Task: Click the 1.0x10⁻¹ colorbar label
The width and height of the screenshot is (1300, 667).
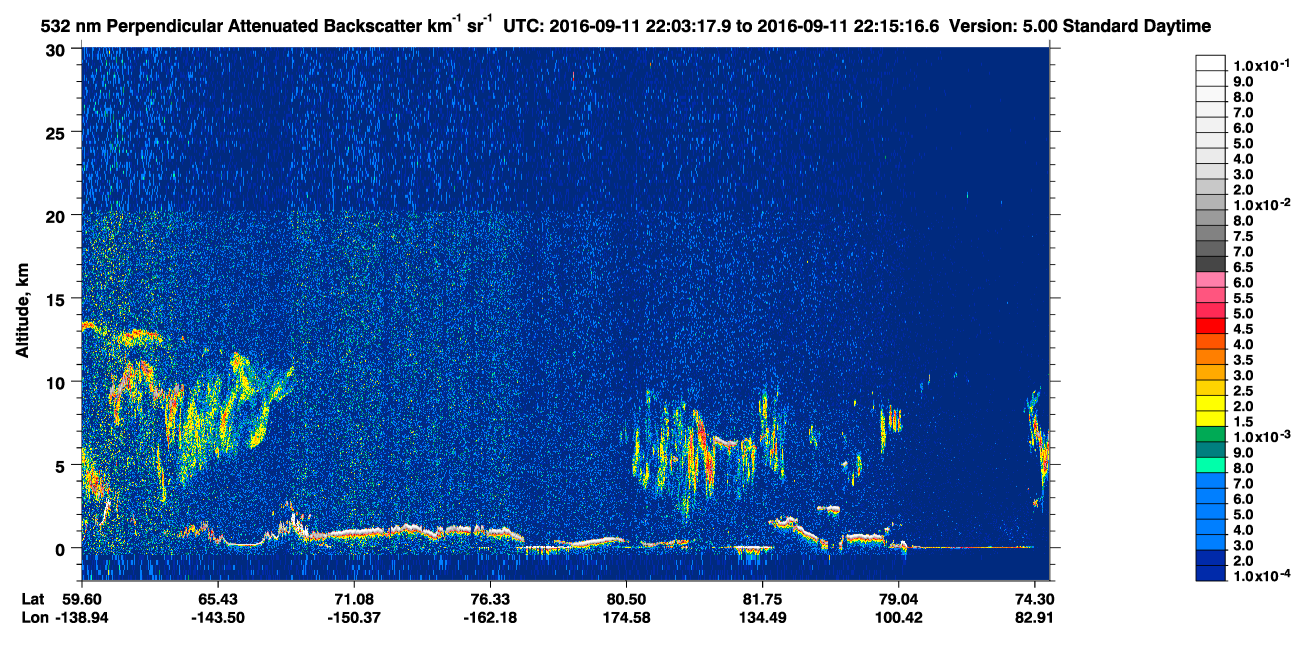Action: click(x=1262, y=66)
